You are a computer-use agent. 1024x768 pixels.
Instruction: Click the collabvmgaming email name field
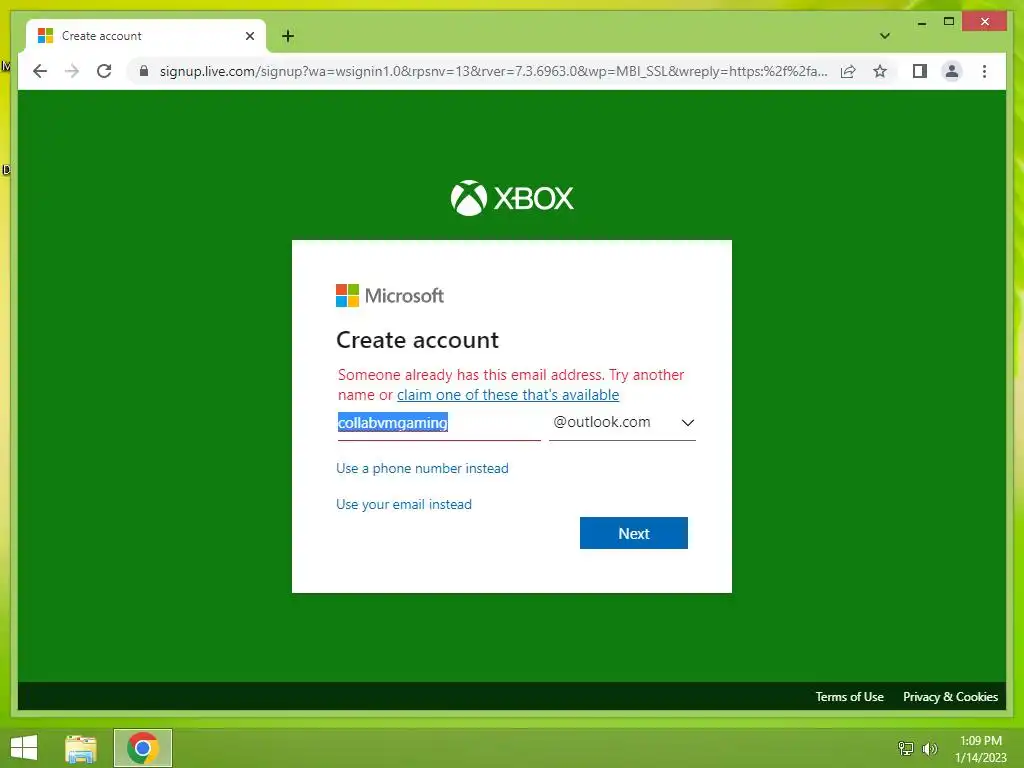pos(439,423)
